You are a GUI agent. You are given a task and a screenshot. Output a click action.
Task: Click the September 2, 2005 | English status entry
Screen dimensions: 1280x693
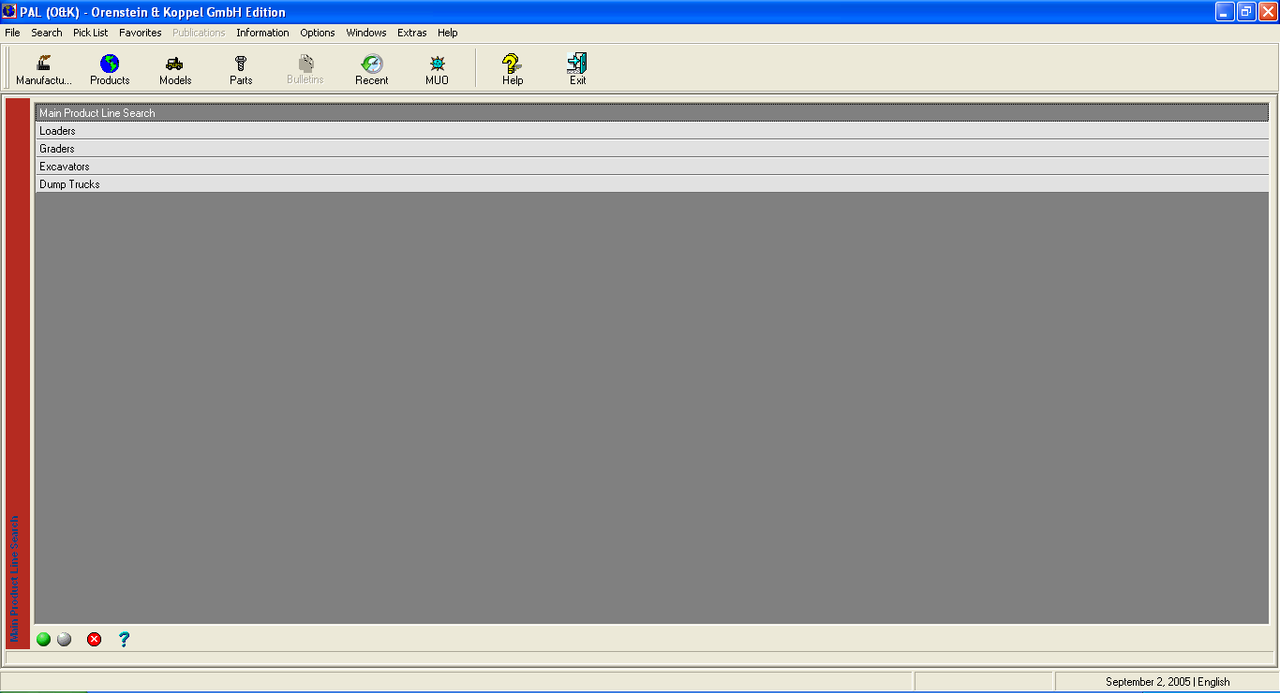click(x=1167, y=682)
